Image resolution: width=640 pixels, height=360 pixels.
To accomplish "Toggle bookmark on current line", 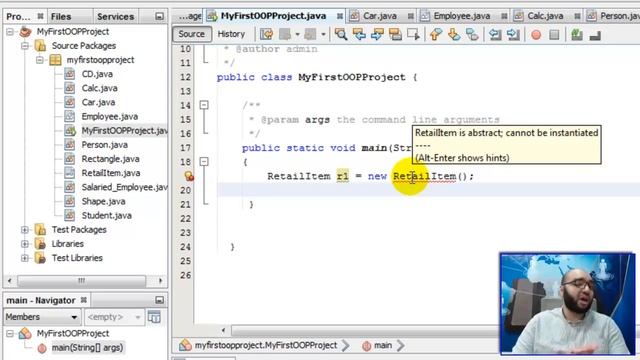I will click(472, 34).
